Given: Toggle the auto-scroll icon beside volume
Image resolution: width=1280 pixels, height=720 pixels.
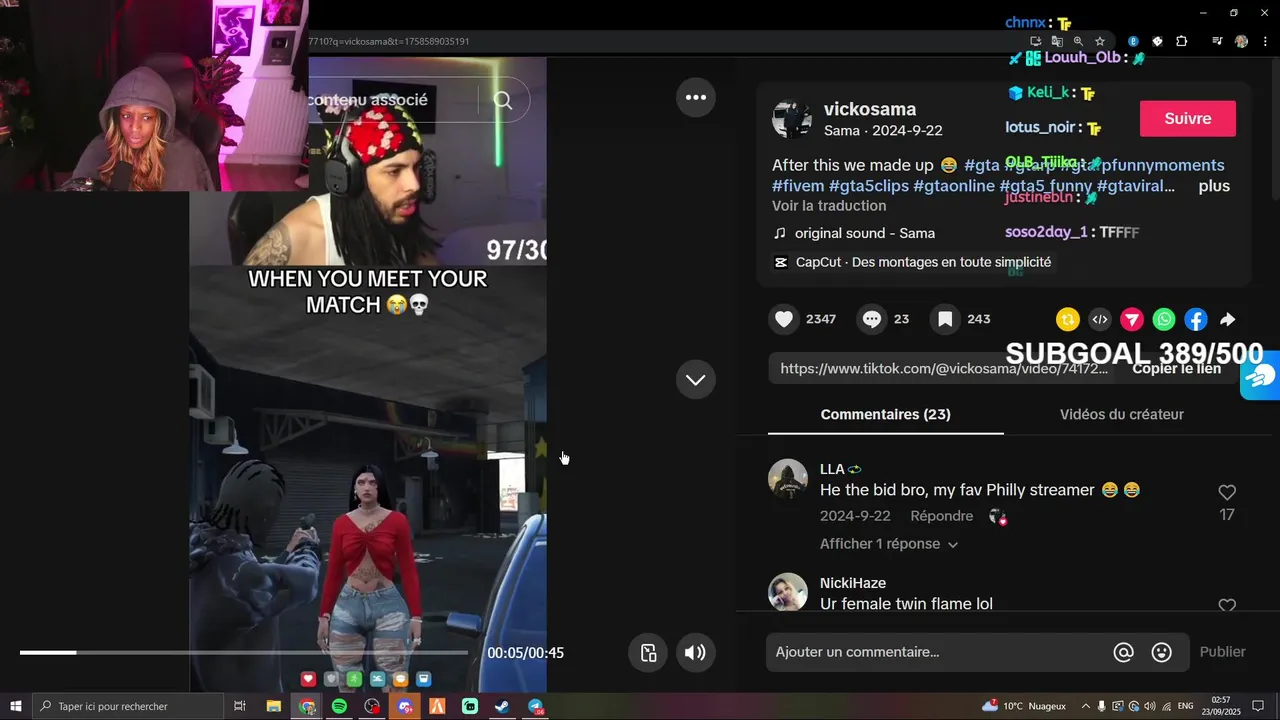Looking at the screenshot, I should pyautogui.click(x=649, y=653).
